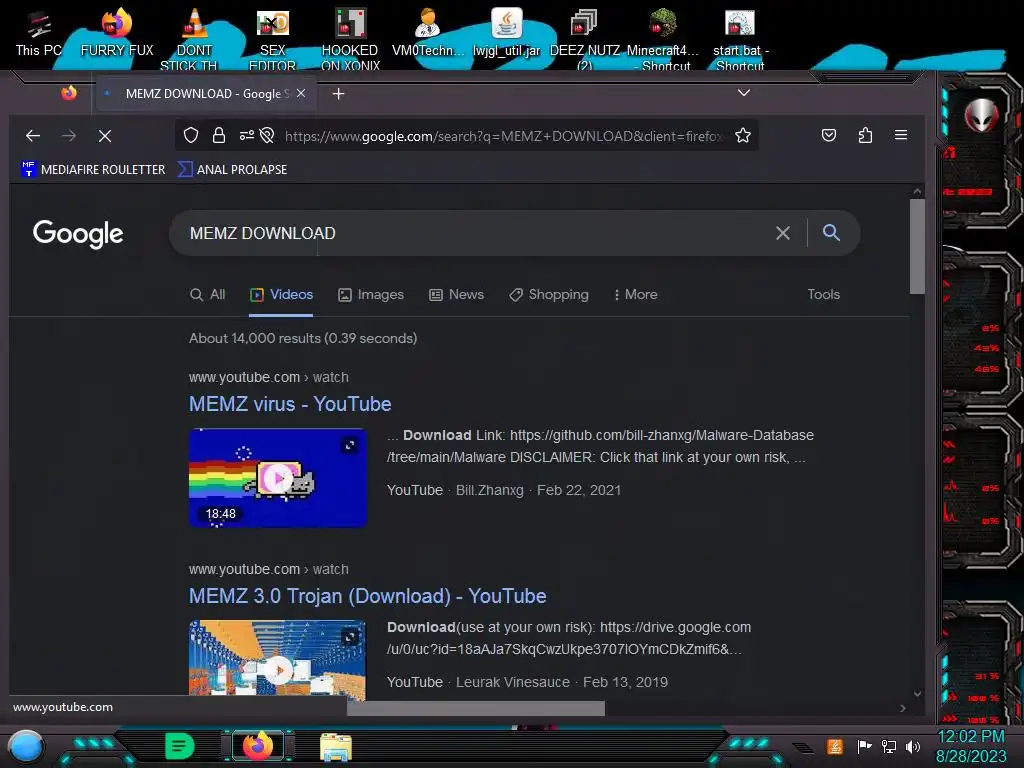Switch to Images results tab

(370, 295)
